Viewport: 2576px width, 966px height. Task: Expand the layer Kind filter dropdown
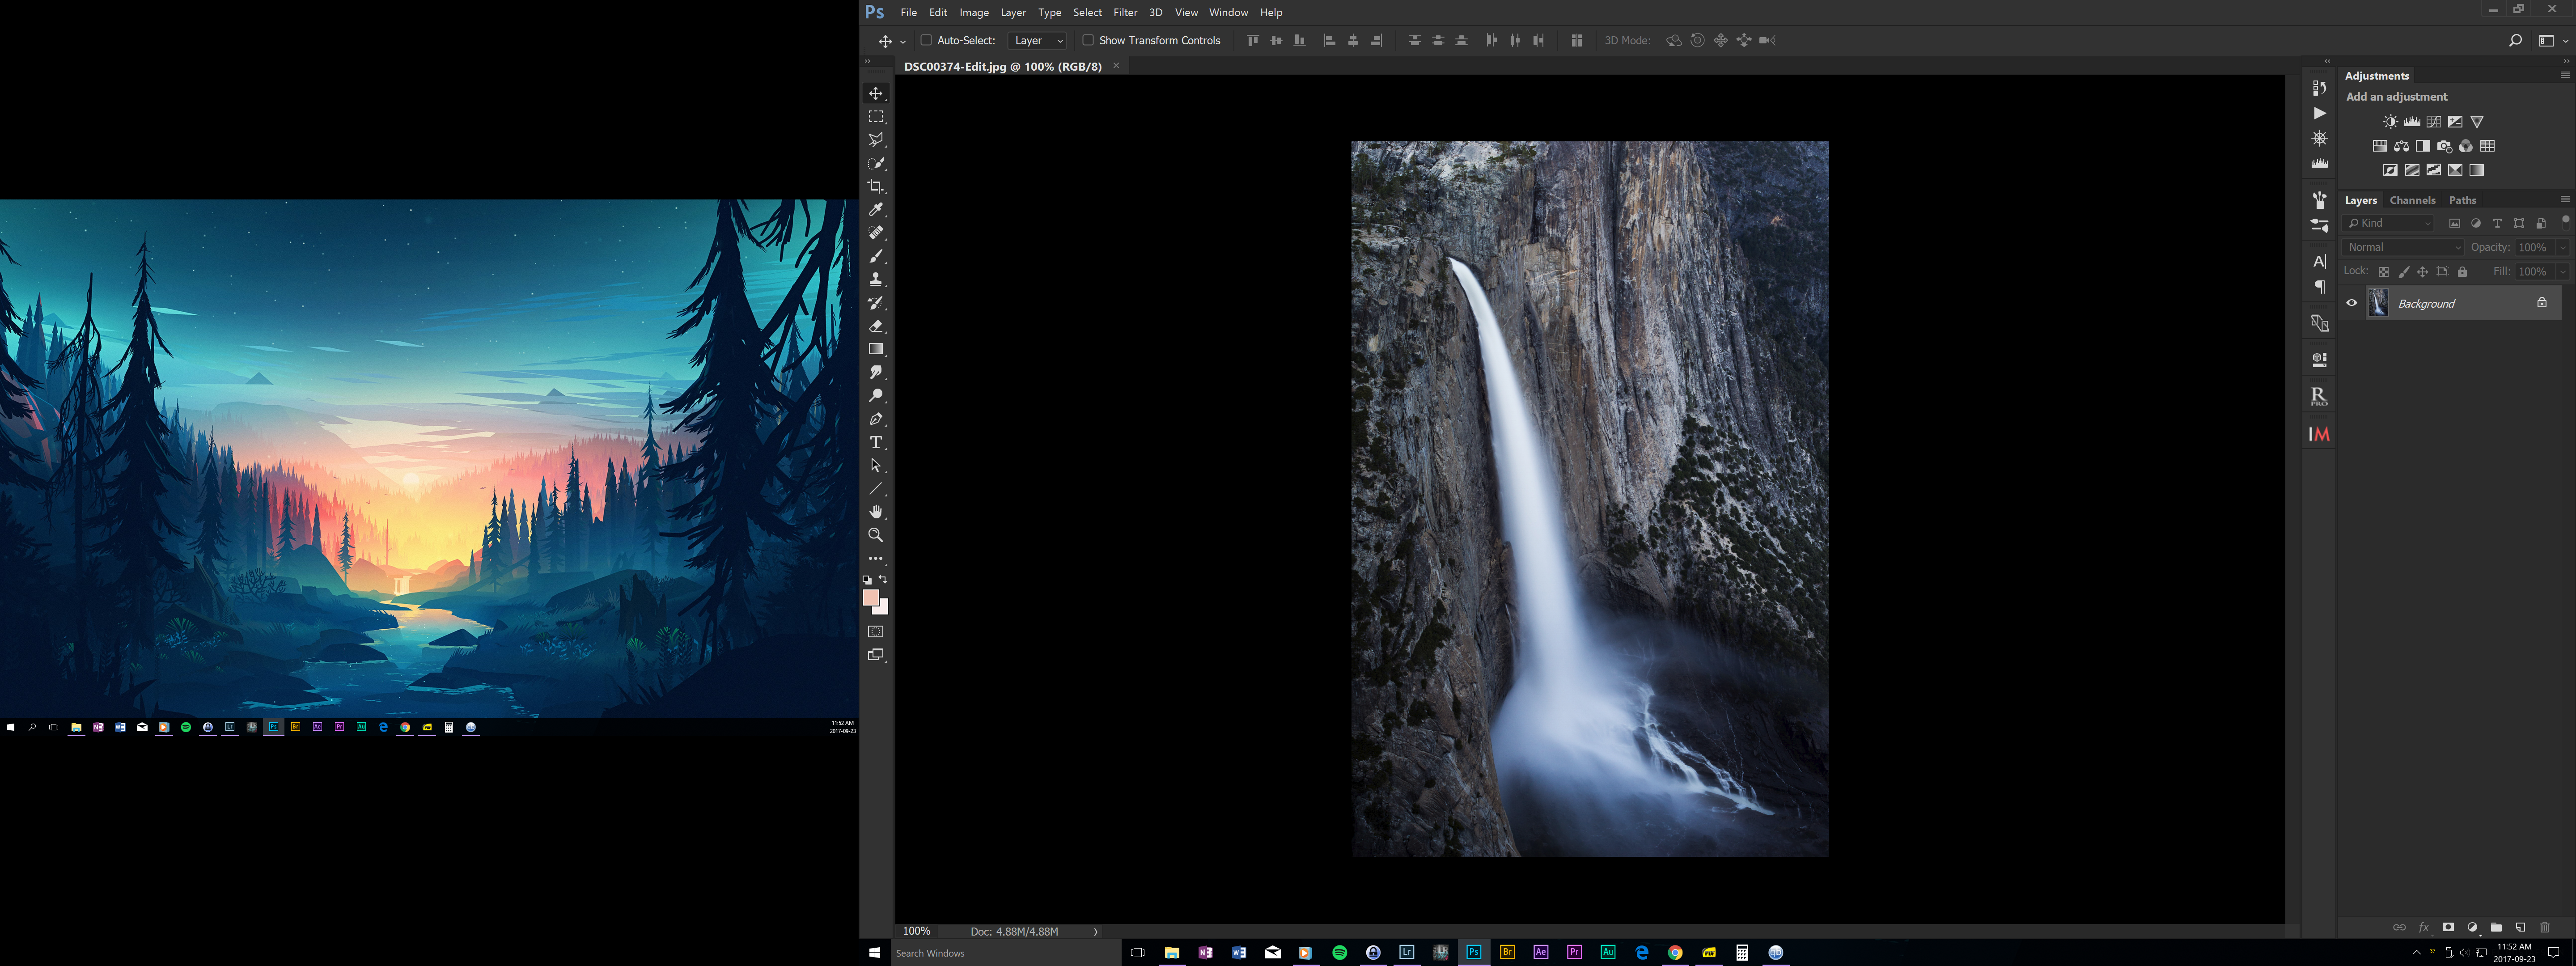pos(2389,223)
